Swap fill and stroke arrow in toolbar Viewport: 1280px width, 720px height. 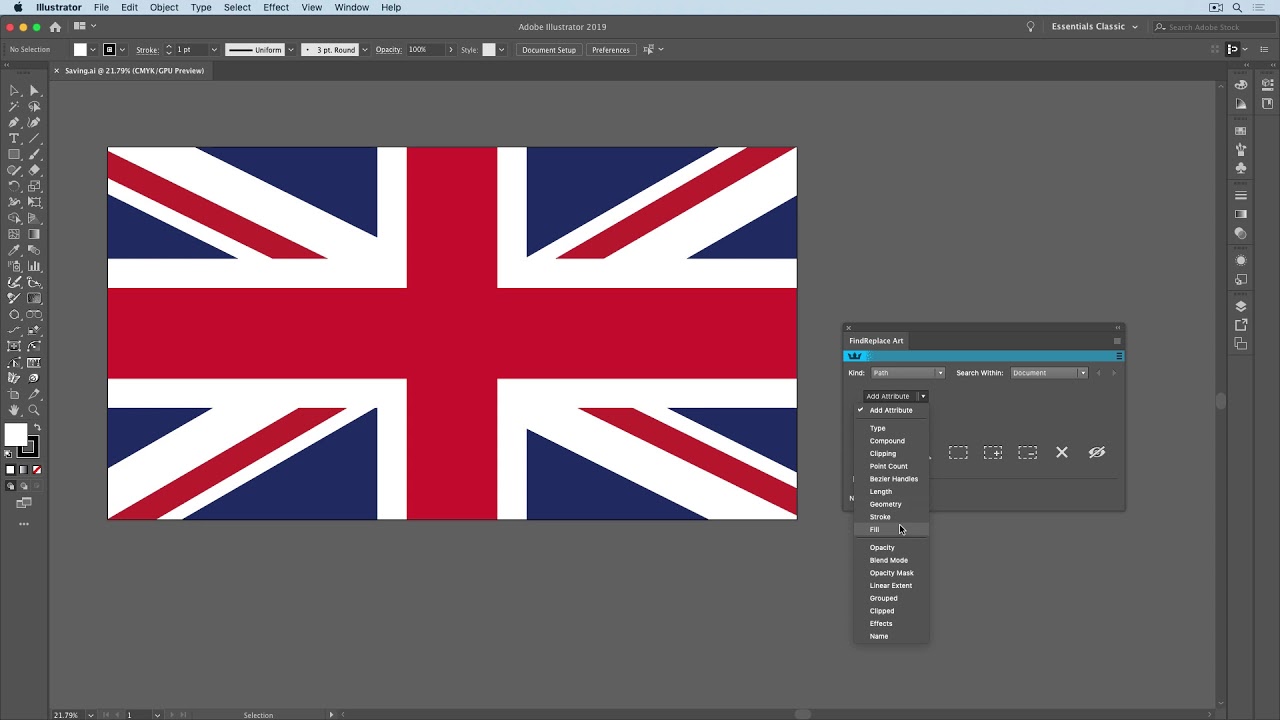pos(36,429)
